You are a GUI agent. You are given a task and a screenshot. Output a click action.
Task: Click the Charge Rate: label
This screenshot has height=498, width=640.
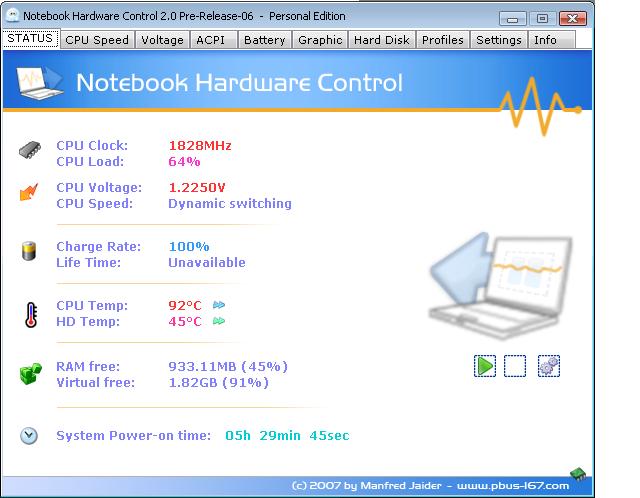[x=98, y=247]
